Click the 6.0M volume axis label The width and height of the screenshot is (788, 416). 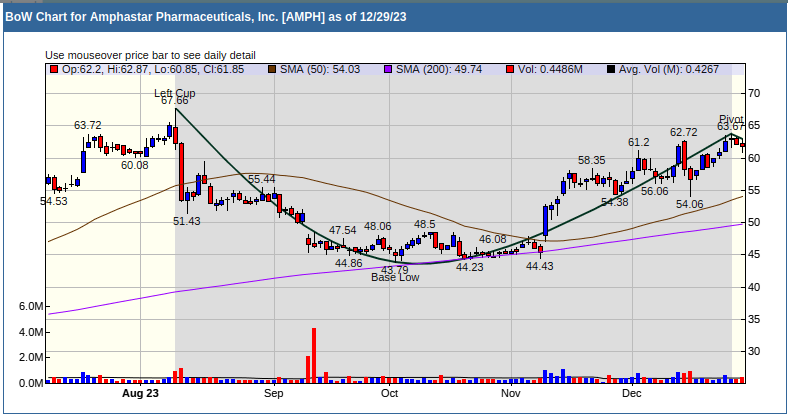coord(31,306)
